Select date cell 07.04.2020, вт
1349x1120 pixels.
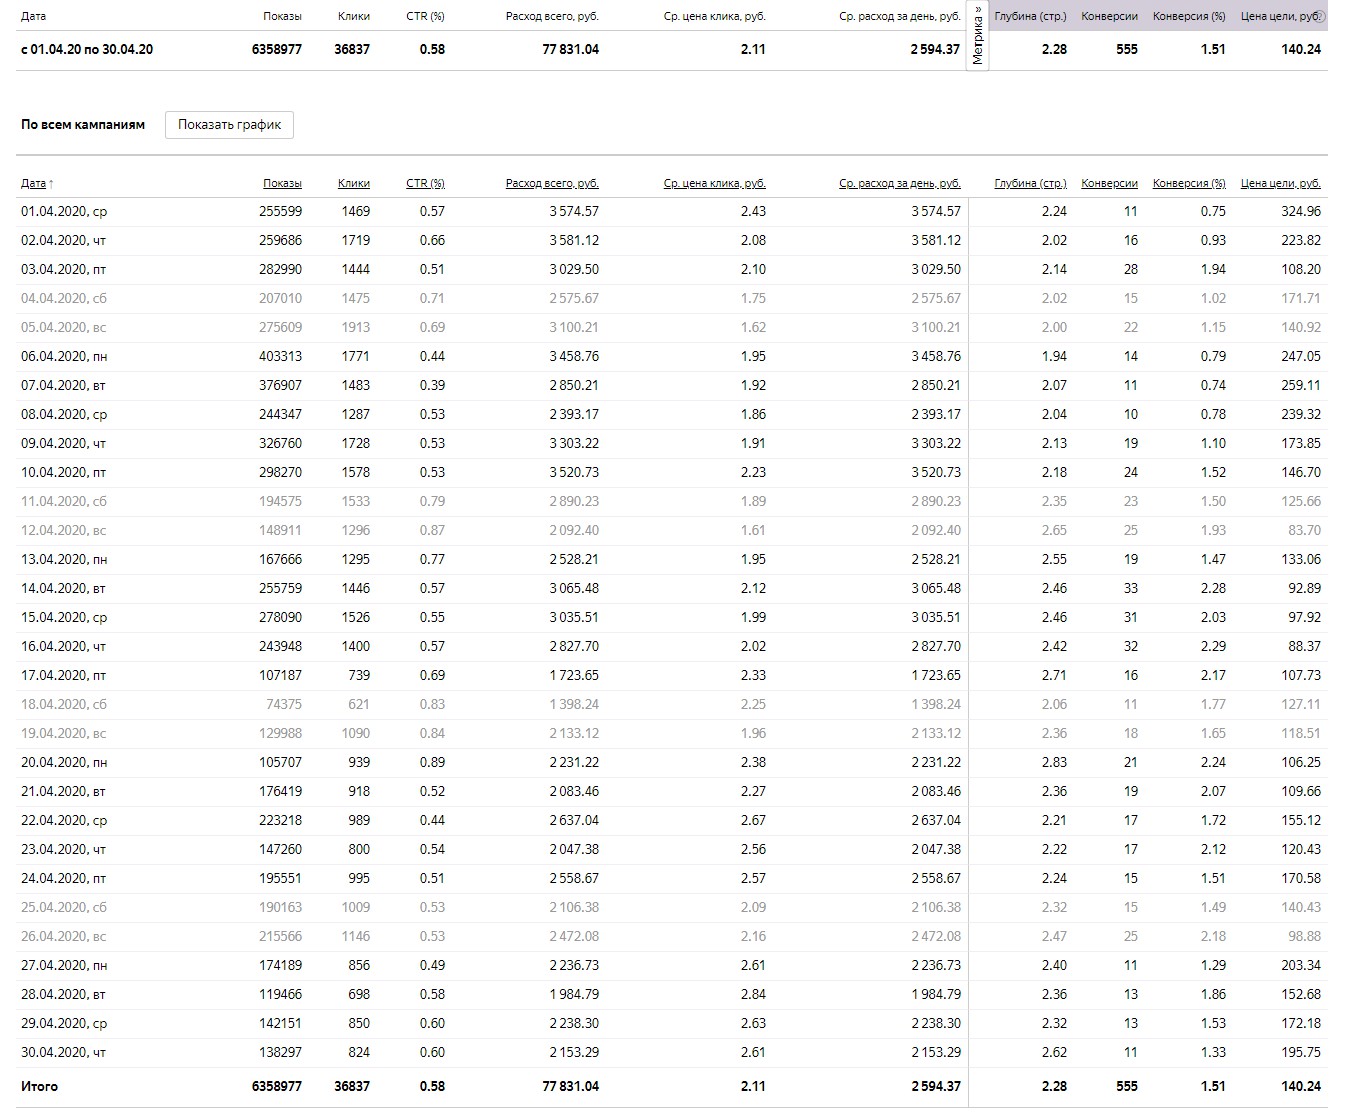63,385
